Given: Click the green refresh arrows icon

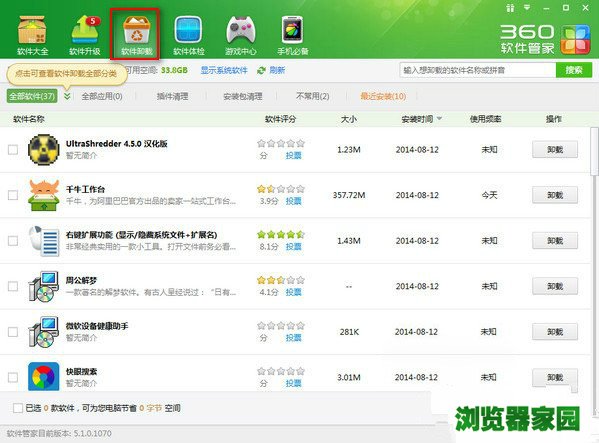Looking at the screenshot, I should tap(261, 70).
